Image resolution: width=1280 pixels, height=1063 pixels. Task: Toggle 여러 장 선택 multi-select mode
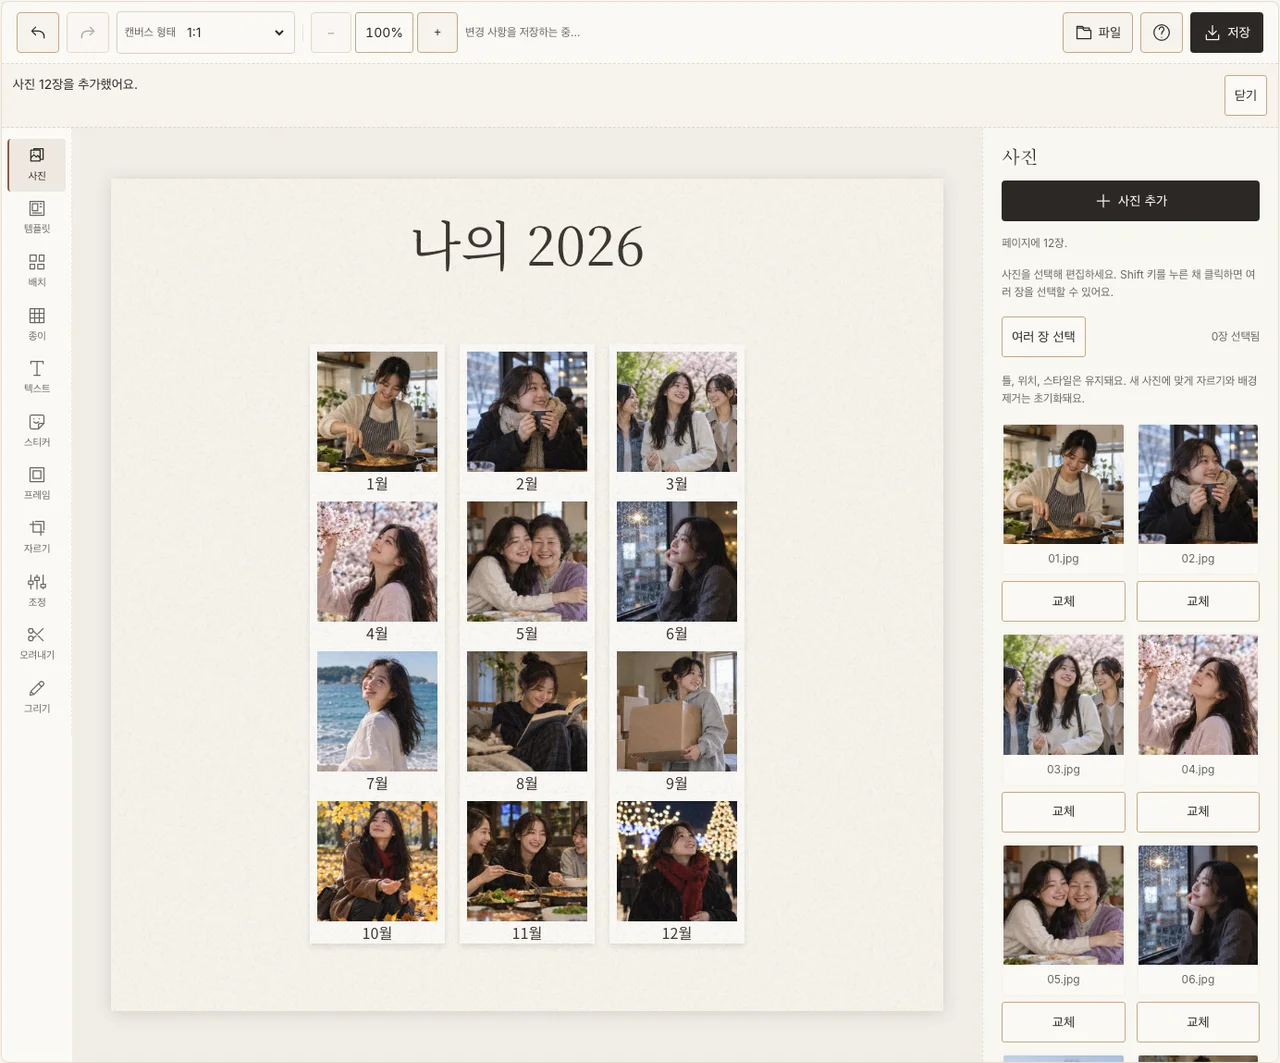1044,337
